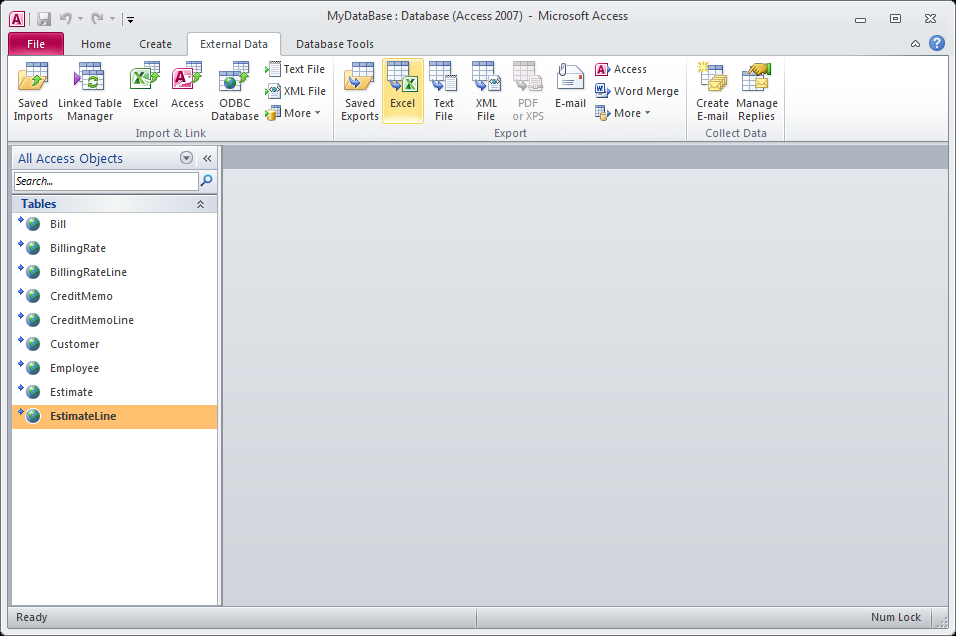Image resolution: width=956 pixels, height=636 pixels.
Task: Select the Employee table
Action: 115,368
